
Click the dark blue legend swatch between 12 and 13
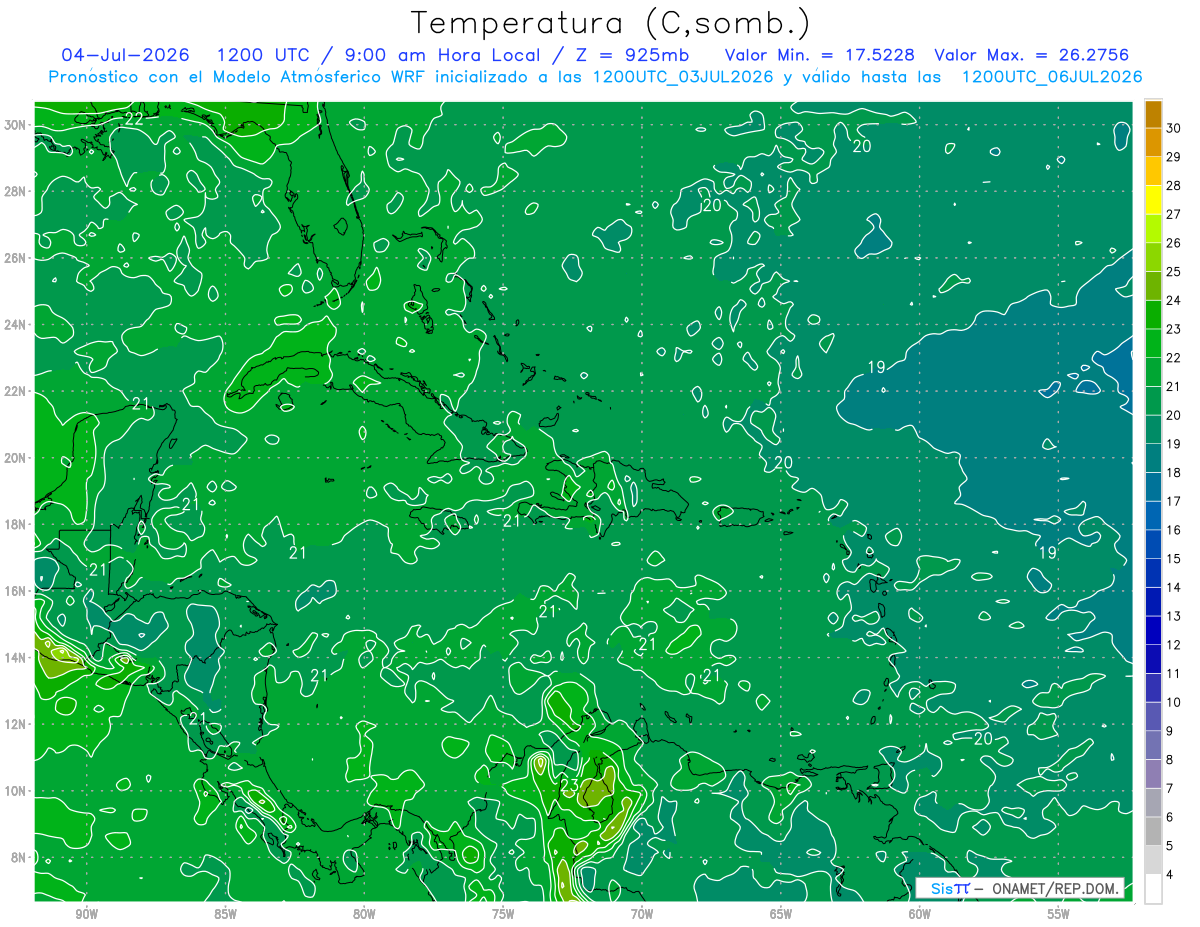(1153, 630)
